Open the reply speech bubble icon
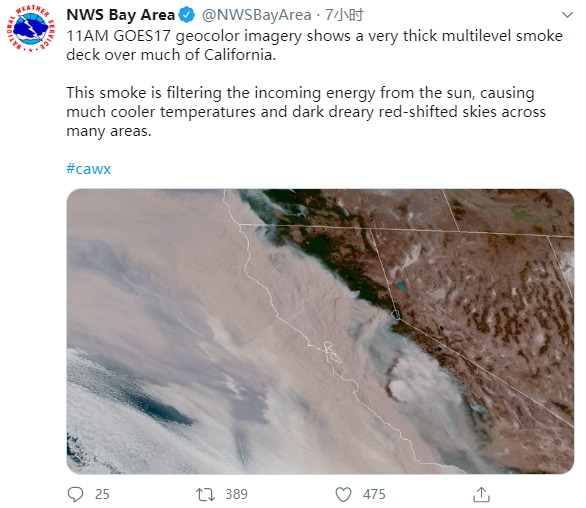 (75, 494)
